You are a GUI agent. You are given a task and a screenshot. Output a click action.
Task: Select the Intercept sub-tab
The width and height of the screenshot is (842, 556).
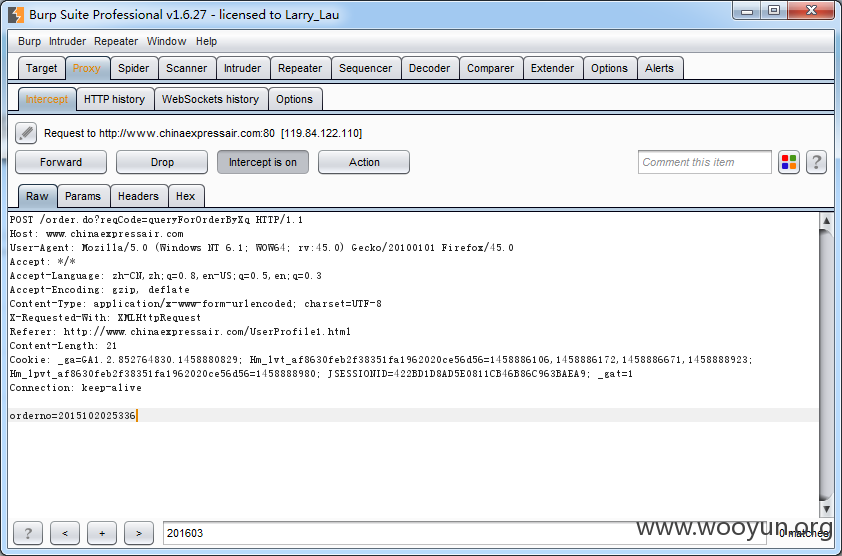click(x=47, y=99)
